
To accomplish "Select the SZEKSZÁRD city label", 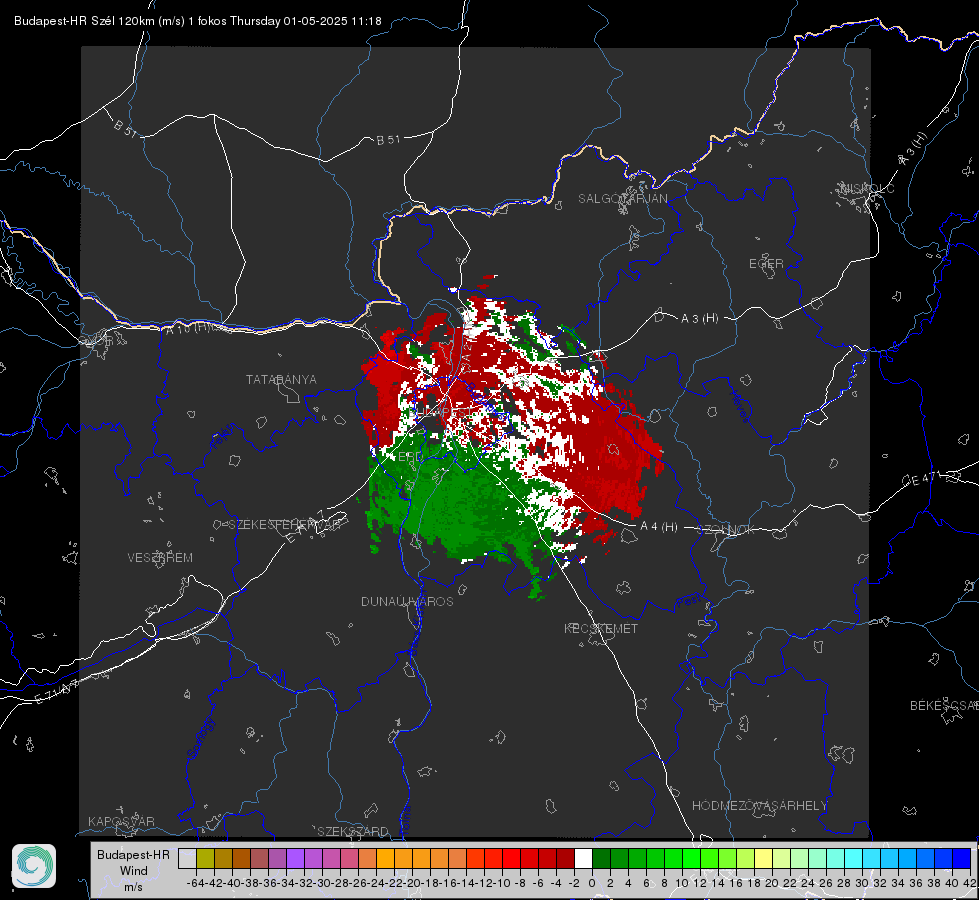I will pyautogui.click(x=353, y=831).
